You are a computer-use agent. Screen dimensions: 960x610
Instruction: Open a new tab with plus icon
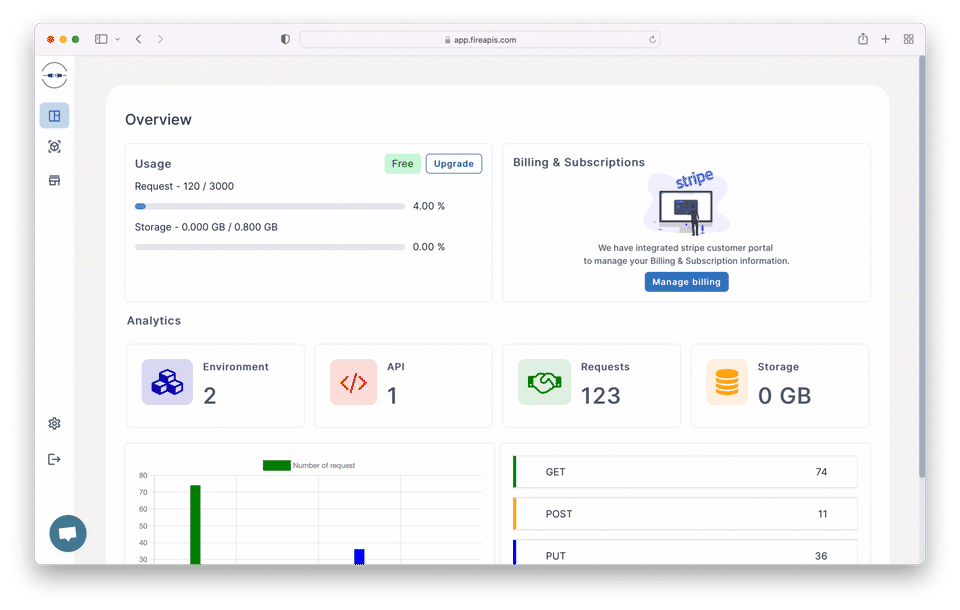click(x=885, y=39)
